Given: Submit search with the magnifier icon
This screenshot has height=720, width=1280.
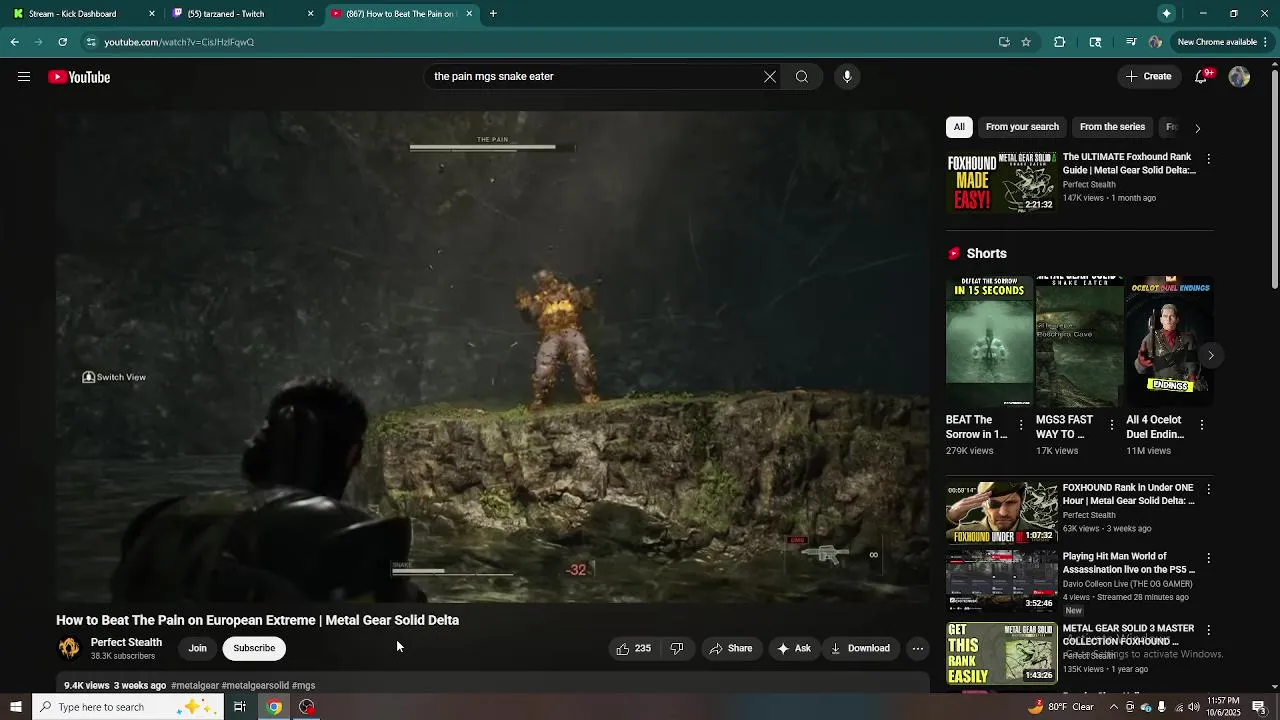Looking at the screenshot, I should point(802,77).
